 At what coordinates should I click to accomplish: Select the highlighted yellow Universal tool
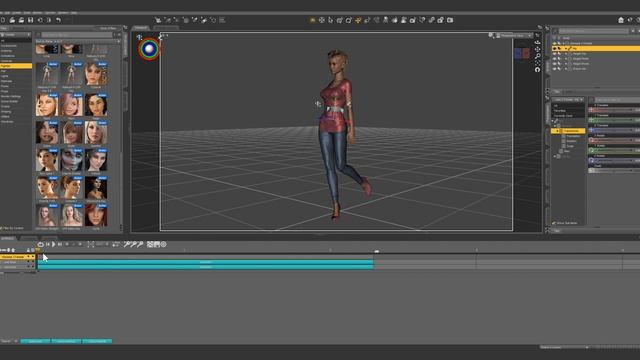tap(358, 20)
